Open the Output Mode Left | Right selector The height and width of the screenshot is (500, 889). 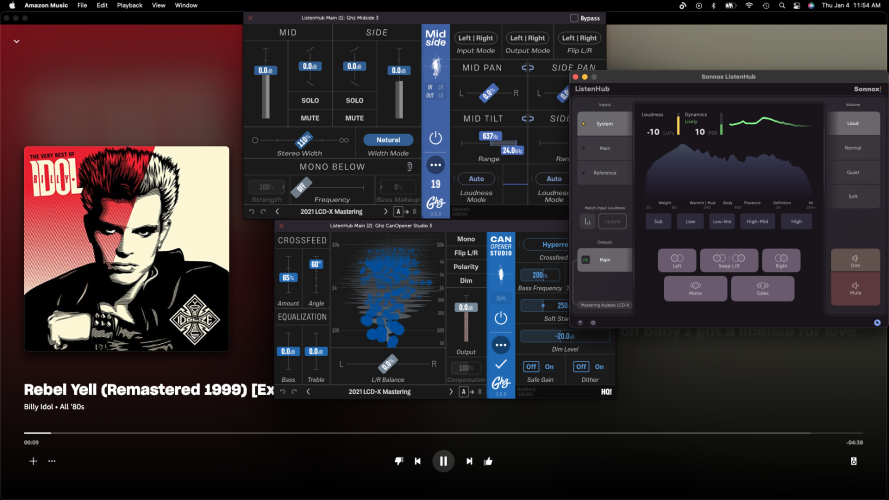click(x=527, y=38)
